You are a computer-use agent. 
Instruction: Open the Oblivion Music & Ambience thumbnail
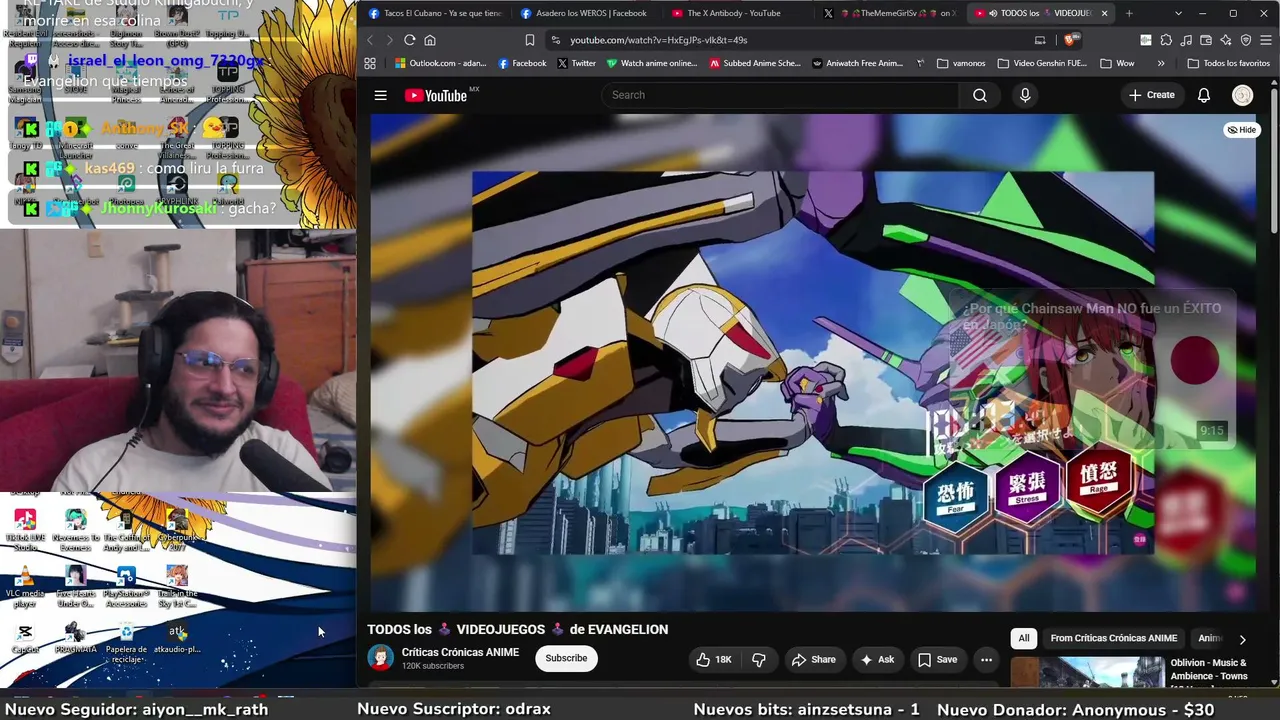coord(1087,672)
